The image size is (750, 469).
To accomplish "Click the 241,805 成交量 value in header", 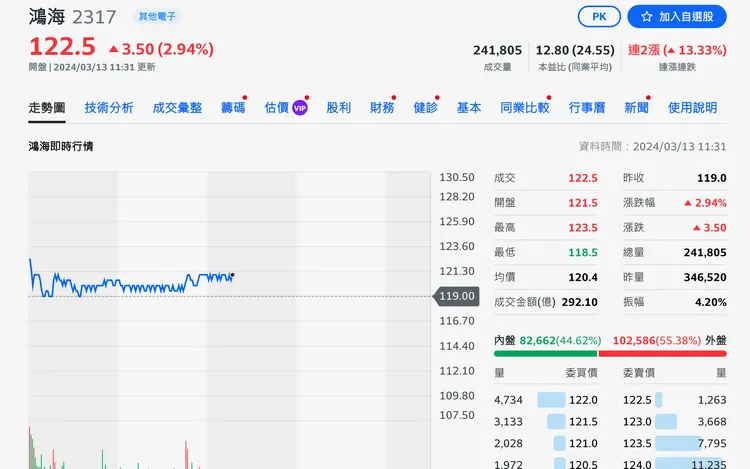I will tap(497, 50).
